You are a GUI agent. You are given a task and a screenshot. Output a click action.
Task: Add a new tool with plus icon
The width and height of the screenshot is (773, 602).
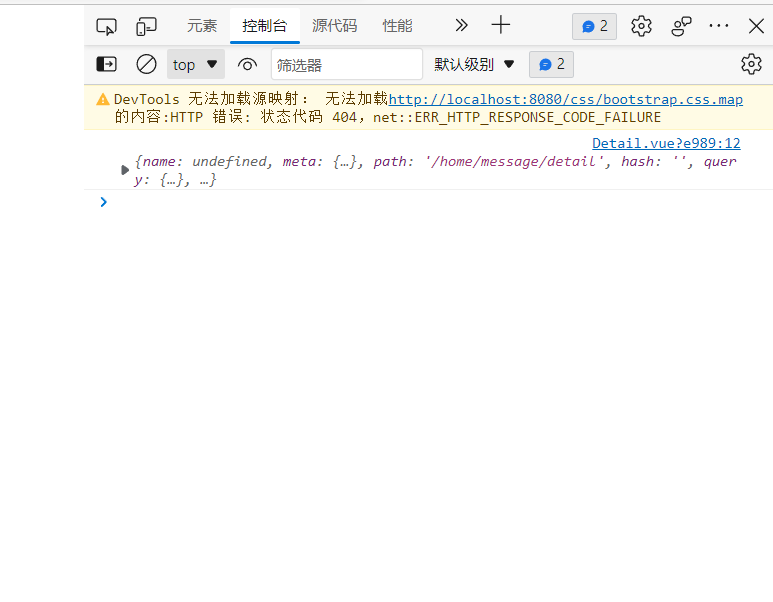pyautogui.click(x=500, y=25)
